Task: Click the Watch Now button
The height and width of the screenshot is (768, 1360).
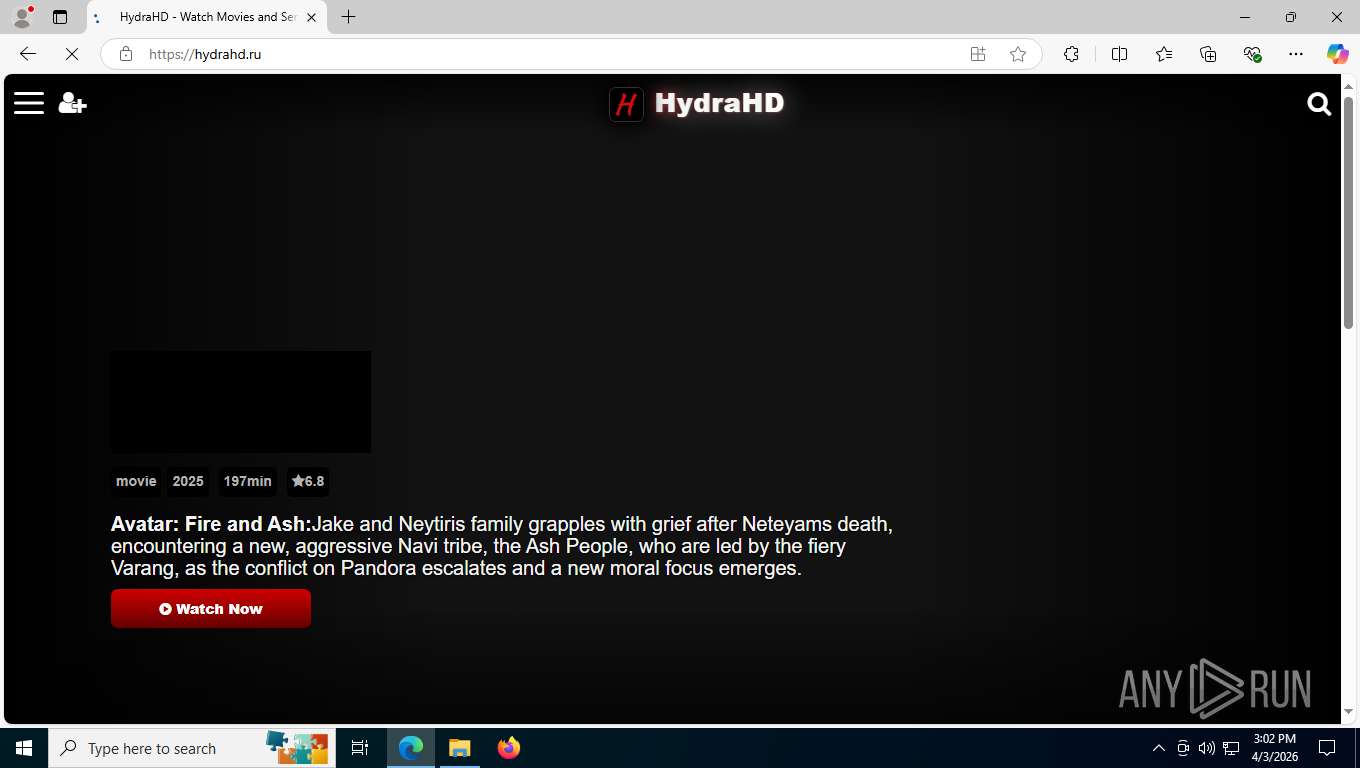Action: coord(211,608)
